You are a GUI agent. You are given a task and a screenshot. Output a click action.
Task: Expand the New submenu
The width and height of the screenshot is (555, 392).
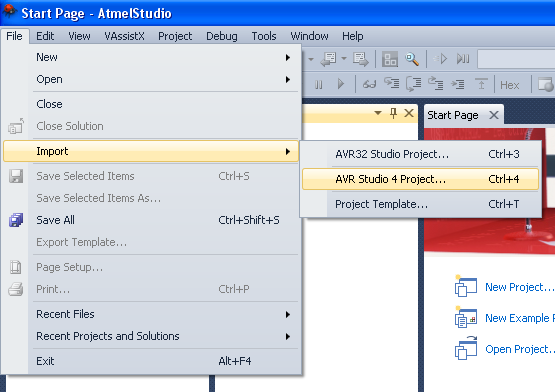(151, 57)
